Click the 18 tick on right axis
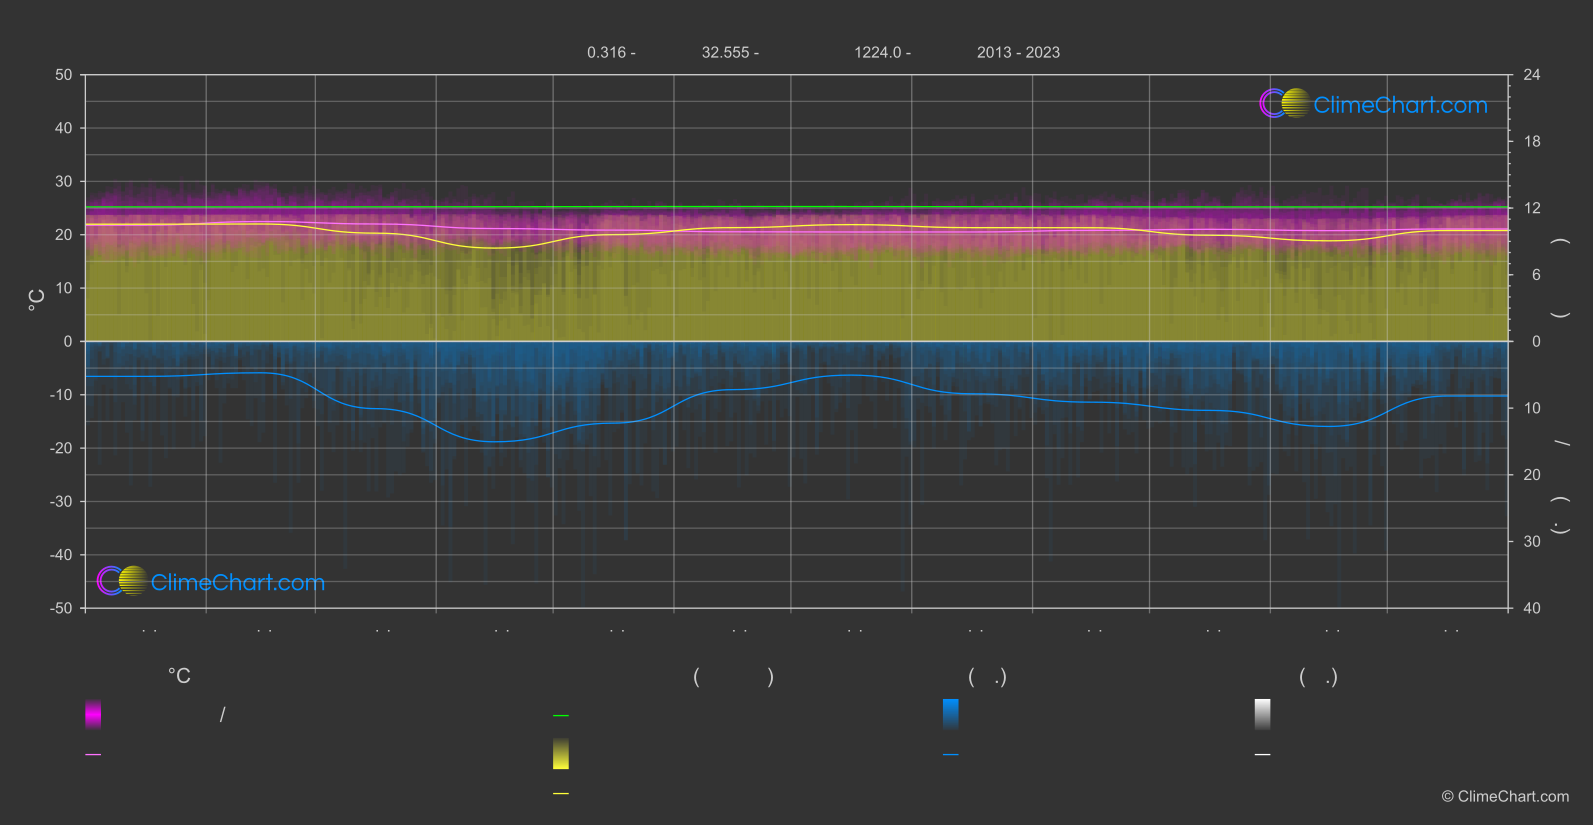Screen dimensions: 1593x825 tap(1532, 142)
